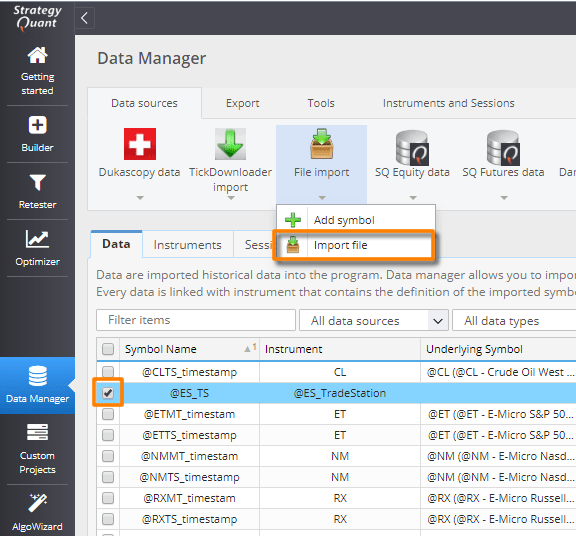Expand the SQ Equity data dropdown arrow

coord(413,198)
